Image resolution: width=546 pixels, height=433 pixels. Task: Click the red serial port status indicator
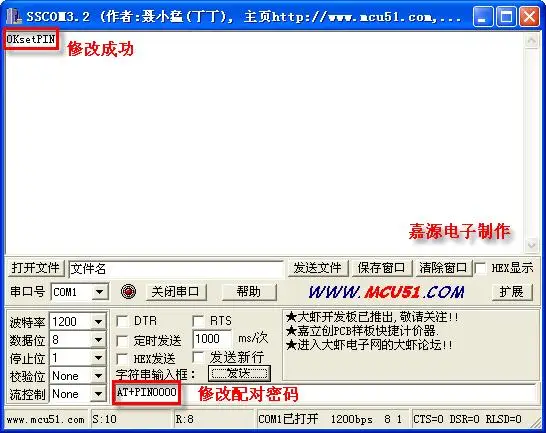pyautogui.click(x=128, y=291)
